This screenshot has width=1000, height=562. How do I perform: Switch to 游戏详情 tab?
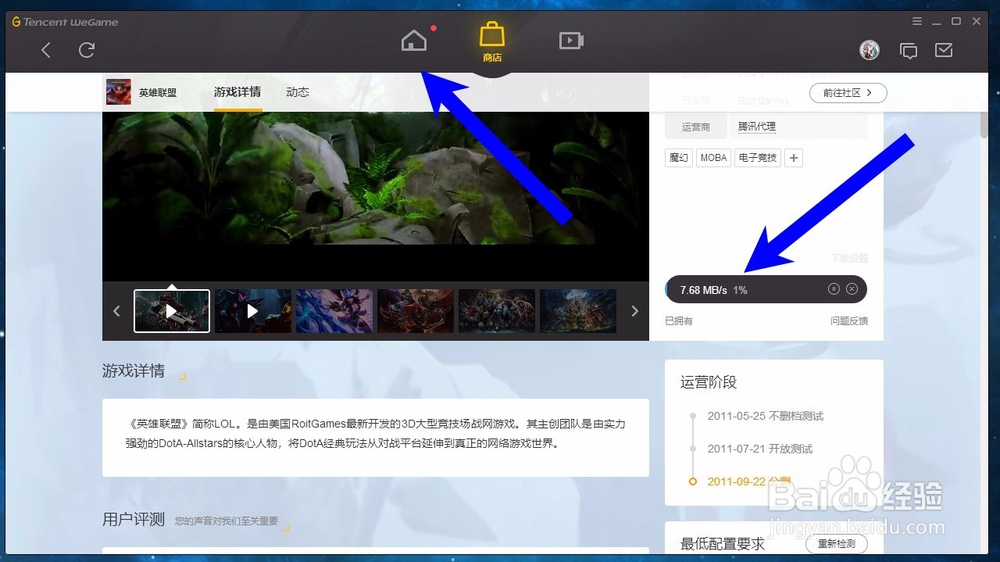[x=237, y=92]
